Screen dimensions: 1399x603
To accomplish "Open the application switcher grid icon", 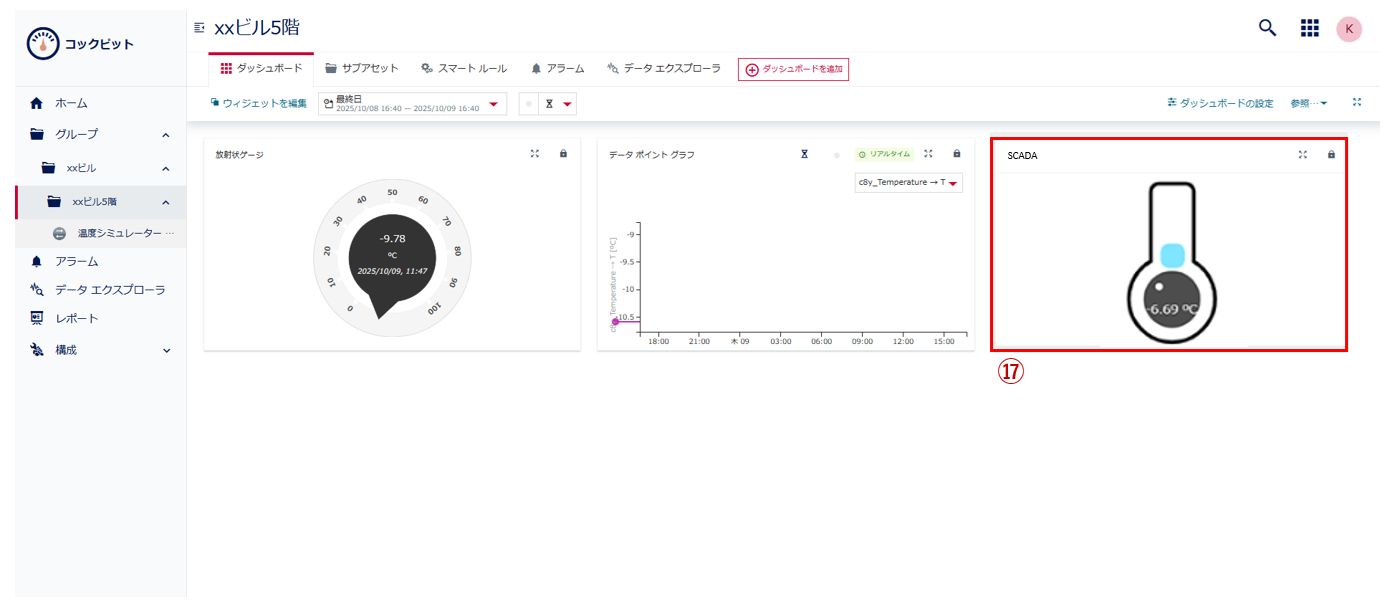I will (x=1309, y=28).
